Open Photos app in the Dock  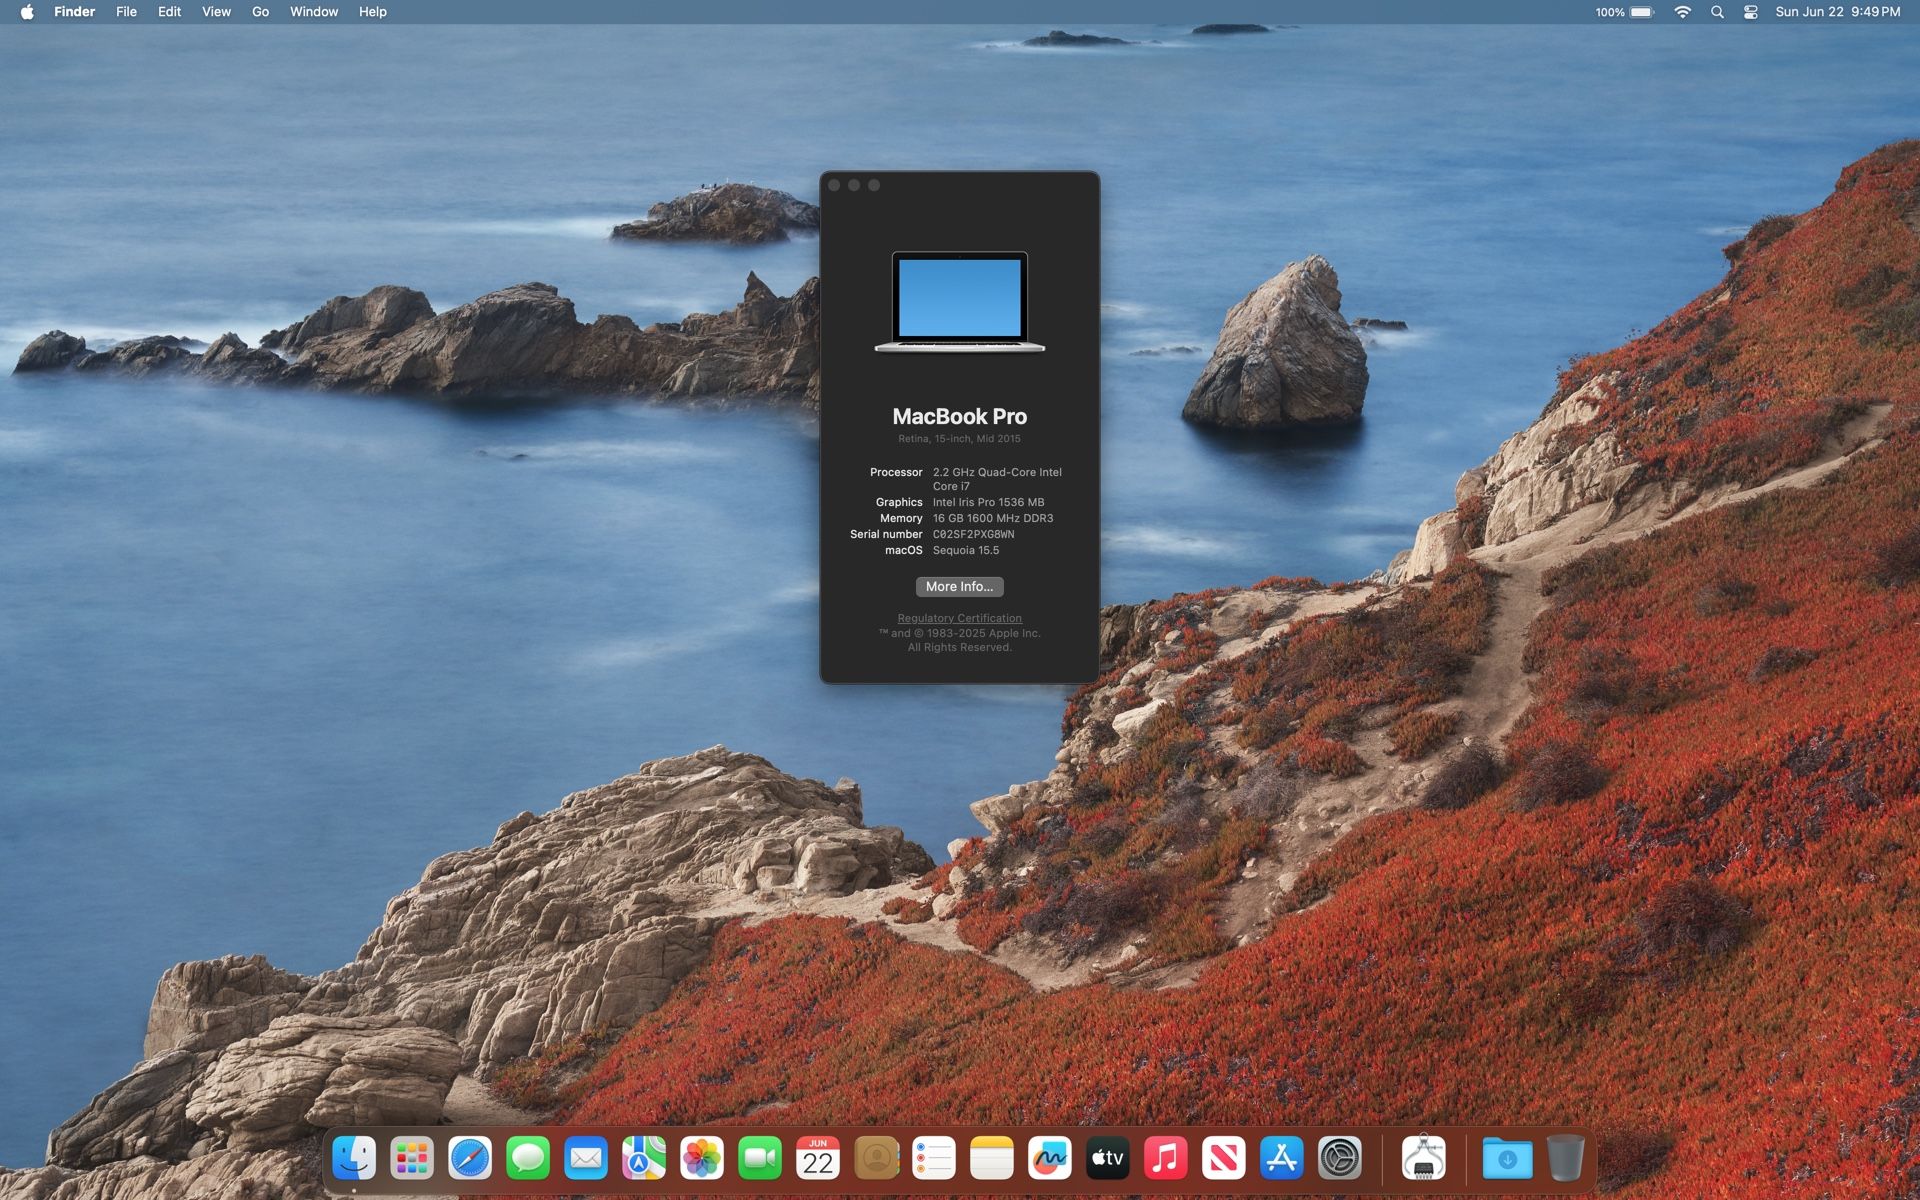pyautogui.click(x=702, y=1158)
